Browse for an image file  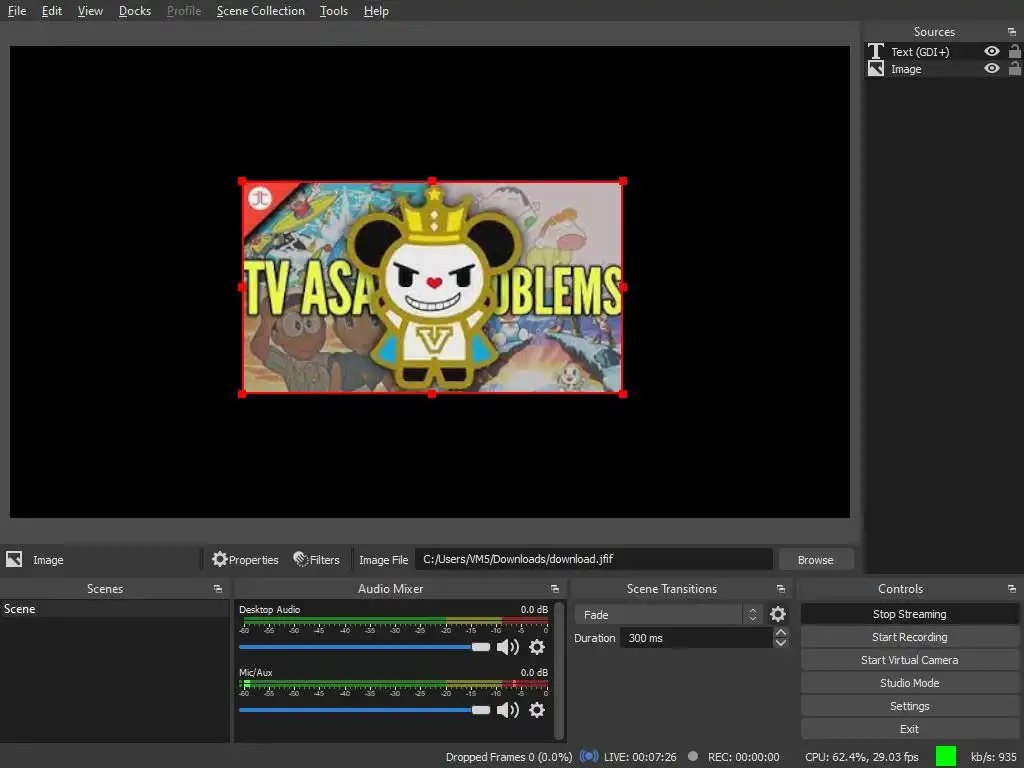(816, 560)
